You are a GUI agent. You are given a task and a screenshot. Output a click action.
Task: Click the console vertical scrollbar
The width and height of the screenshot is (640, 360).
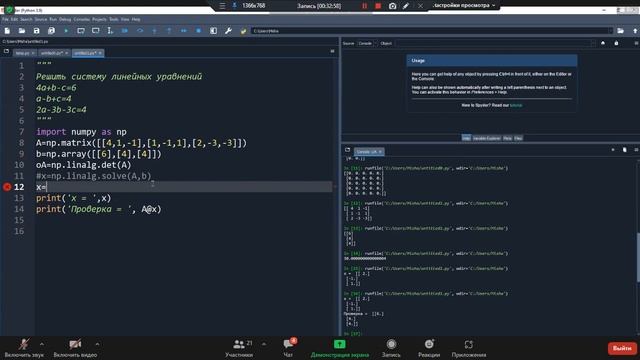(638, 257)
